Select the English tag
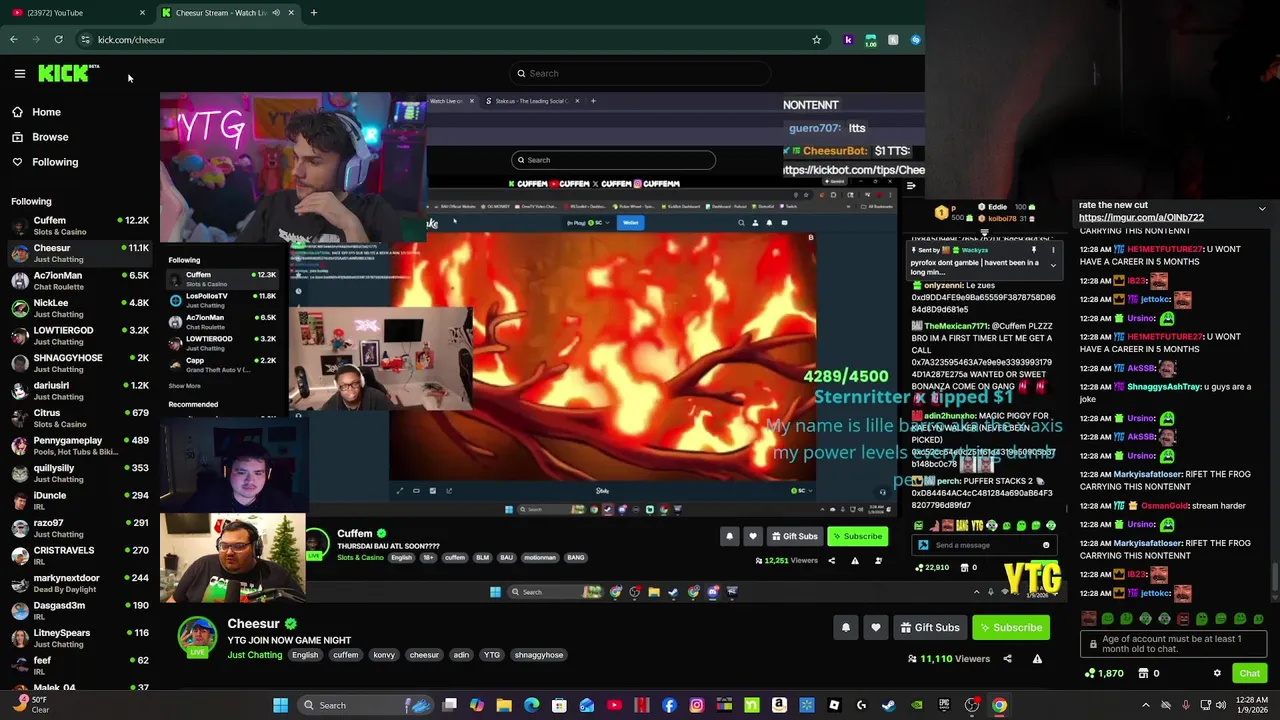This screenshot has width=1280, height=720. coord(305,655)
